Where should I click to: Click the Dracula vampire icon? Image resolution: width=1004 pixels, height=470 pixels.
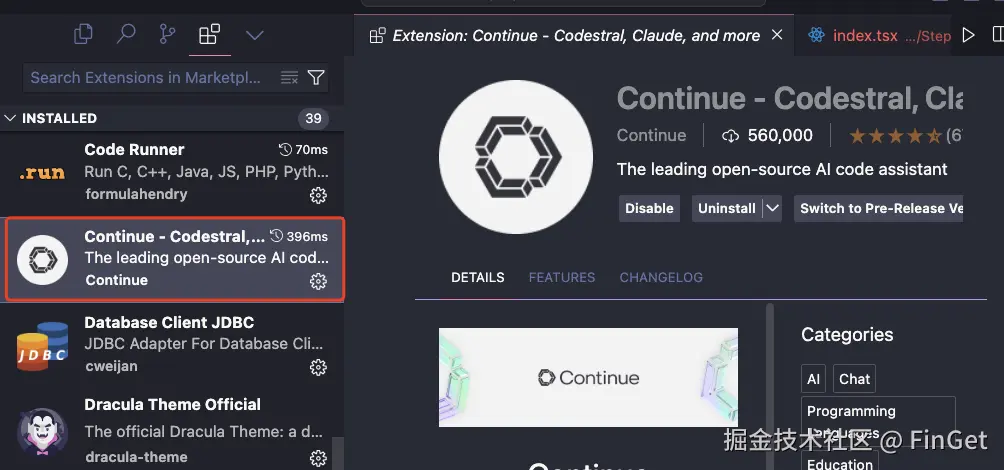[x=42, y=432]
